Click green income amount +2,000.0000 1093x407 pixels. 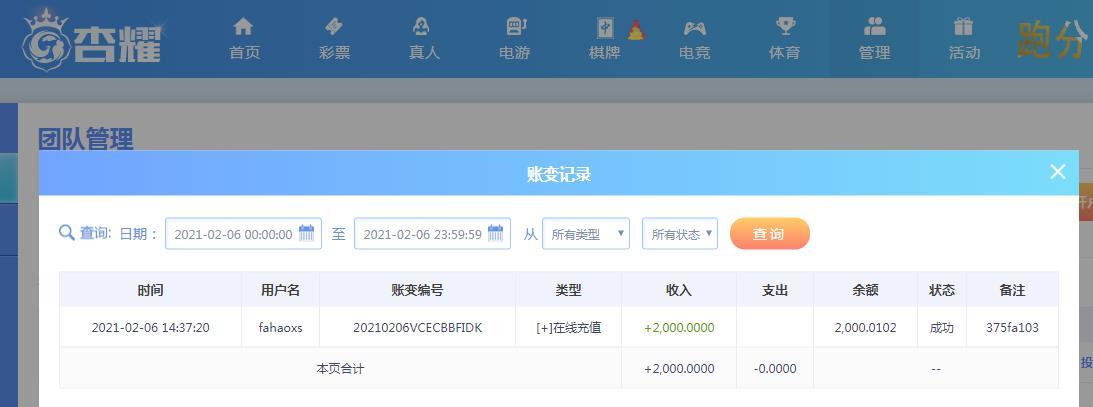pos(679,328)
